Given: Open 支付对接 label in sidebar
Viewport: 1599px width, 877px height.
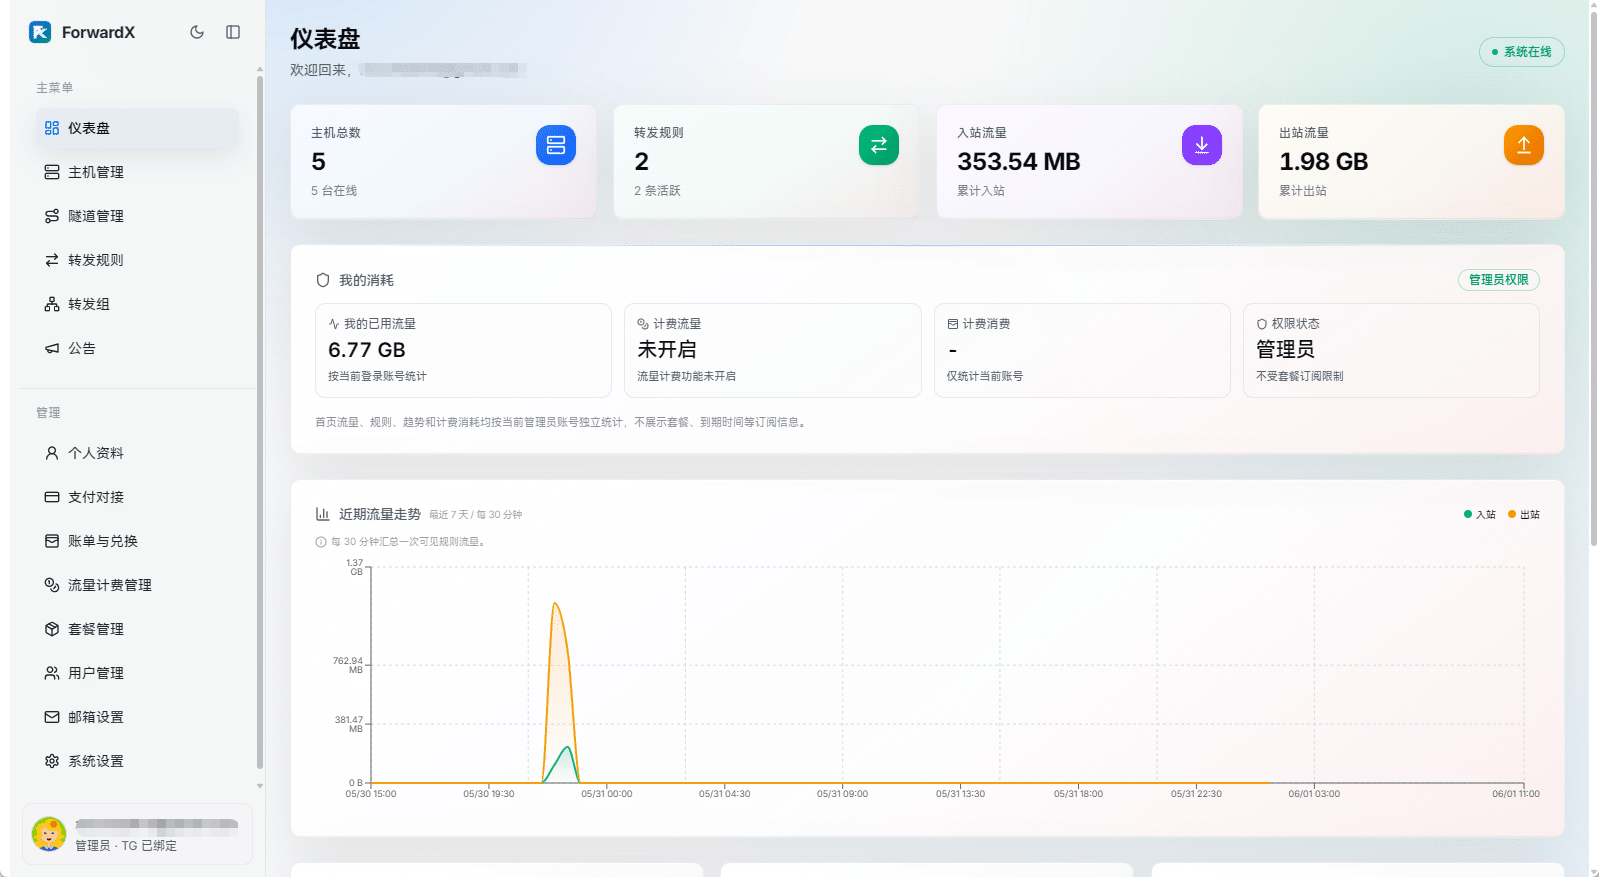Looking at the screenshot, I should click(x=96, y=497).
